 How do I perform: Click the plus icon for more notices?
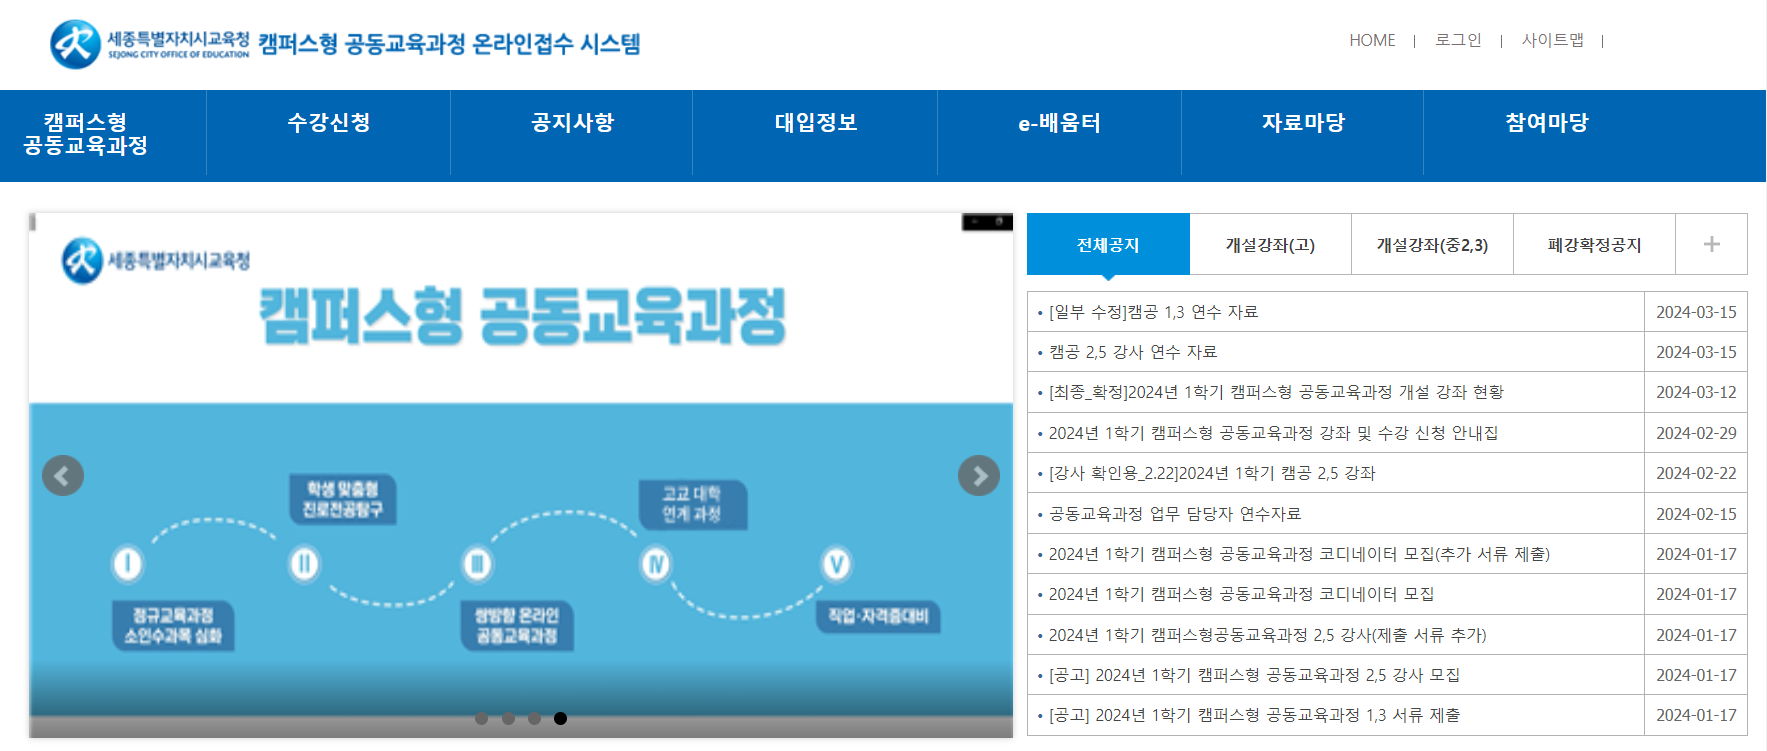click(x=1711, y=244)
